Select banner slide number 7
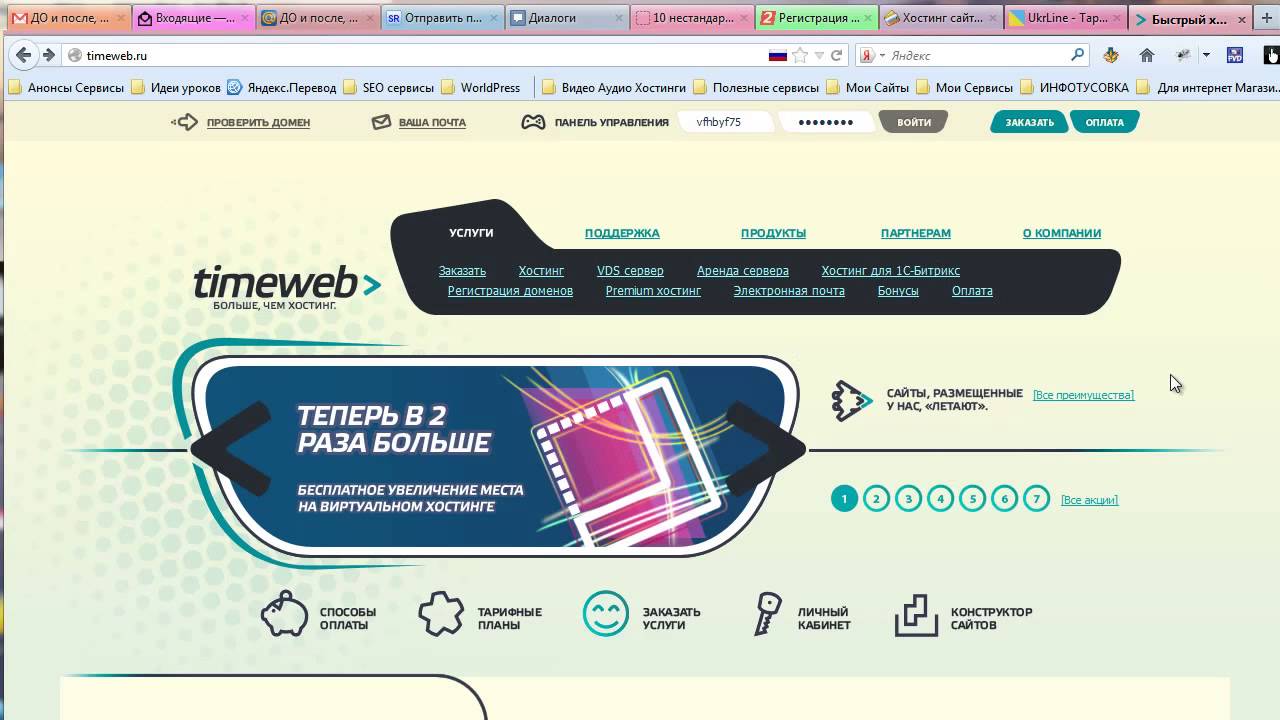Screen dimensions: 1280x720 click(x=1037, y=498)
